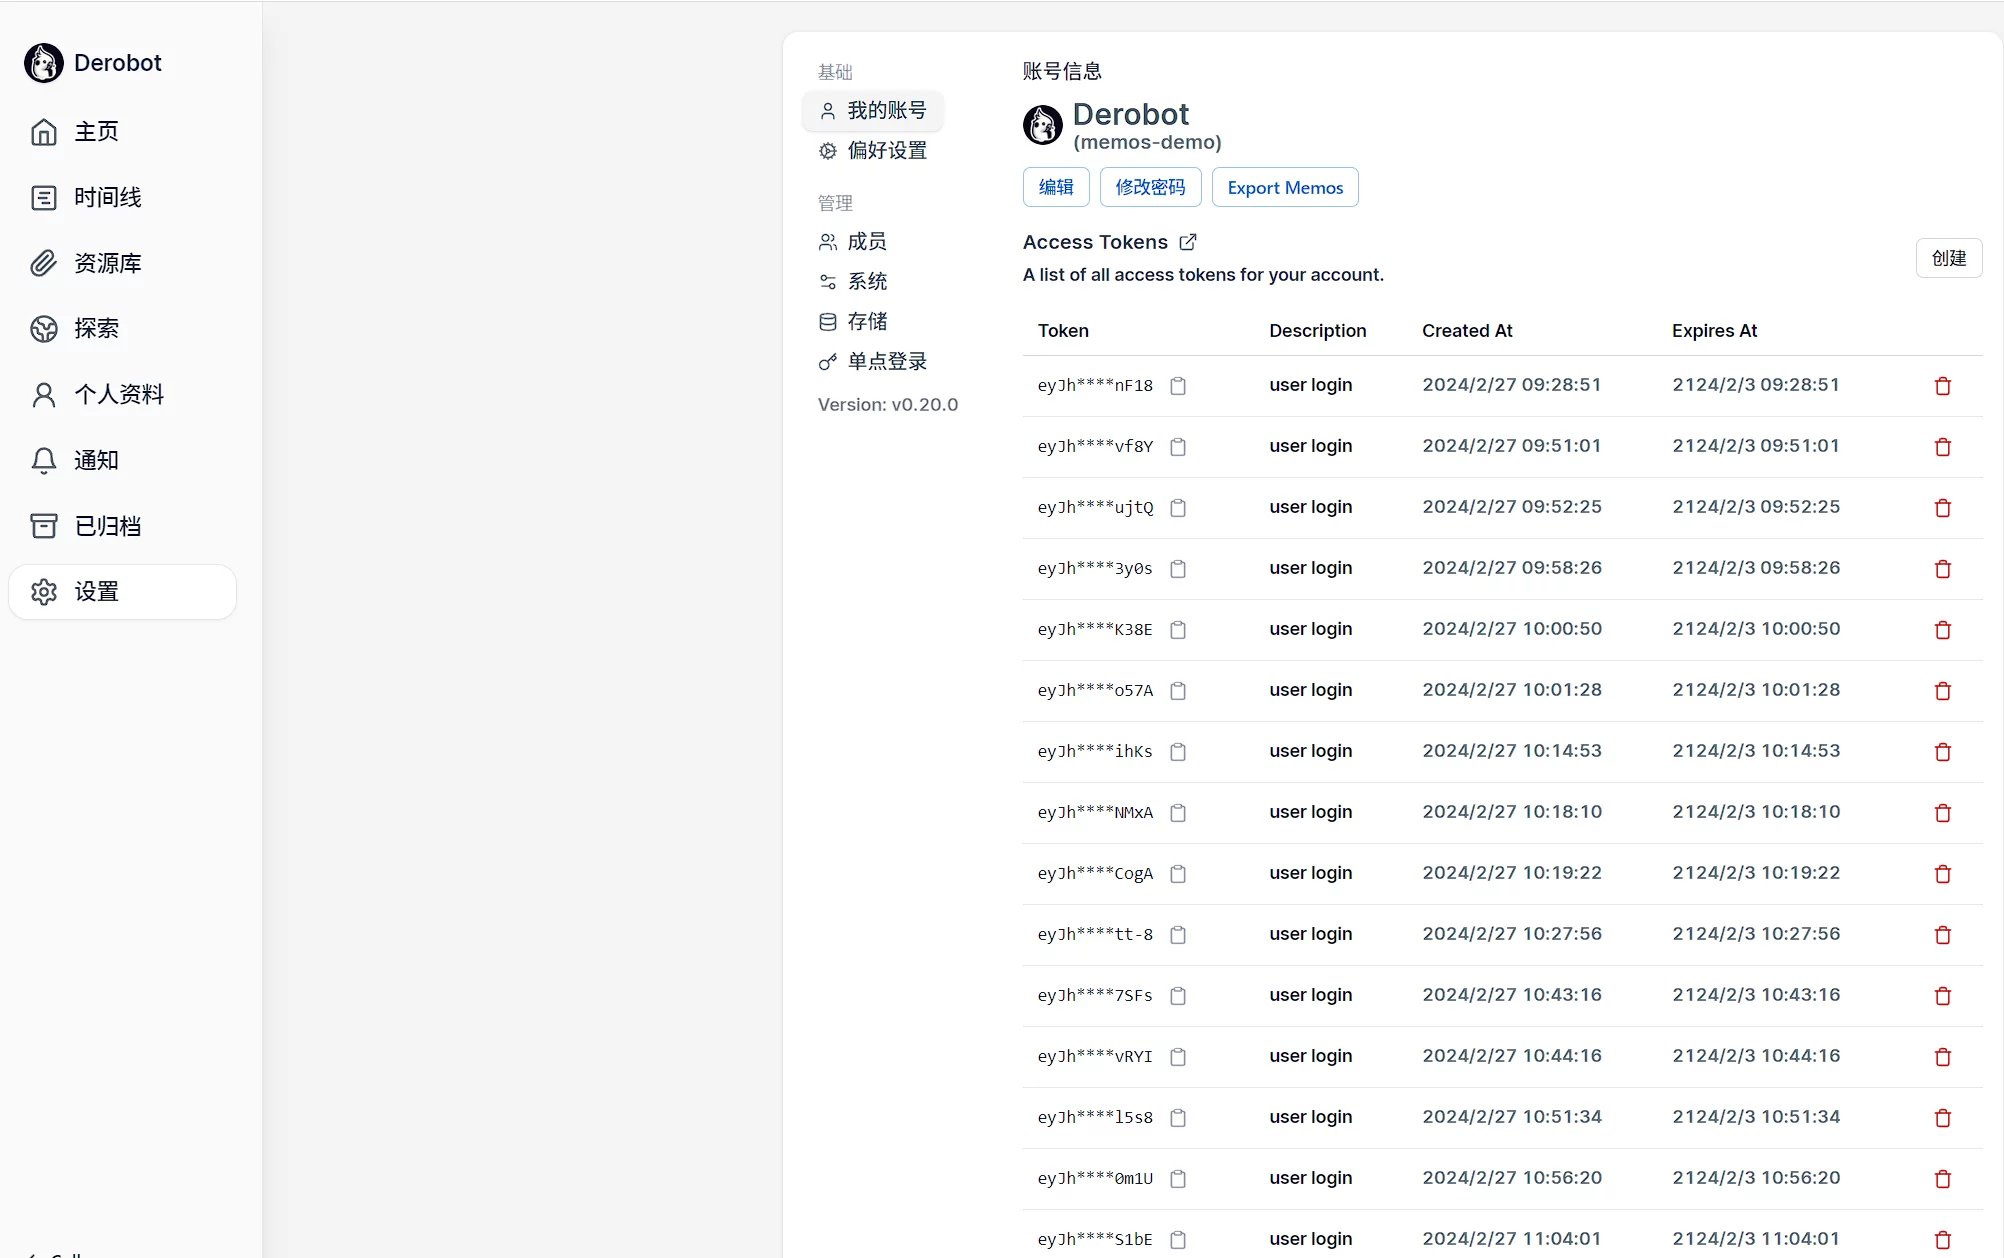Click the Derobot avatar in the sidebar
2004x1258 pixels.
coord(43,63)
